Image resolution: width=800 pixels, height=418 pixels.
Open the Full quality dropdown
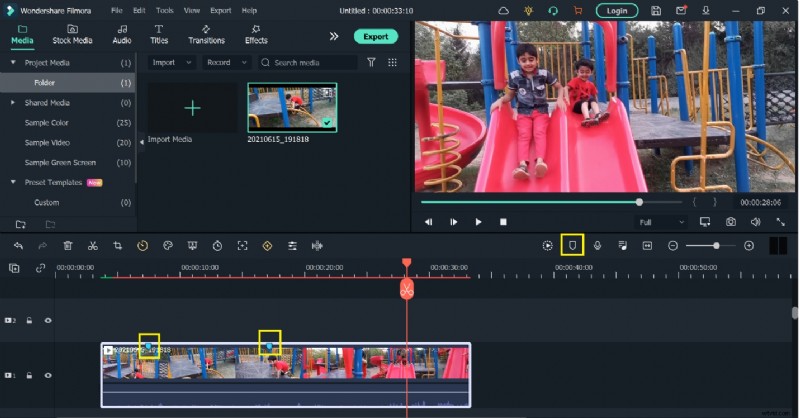point(661,222)
